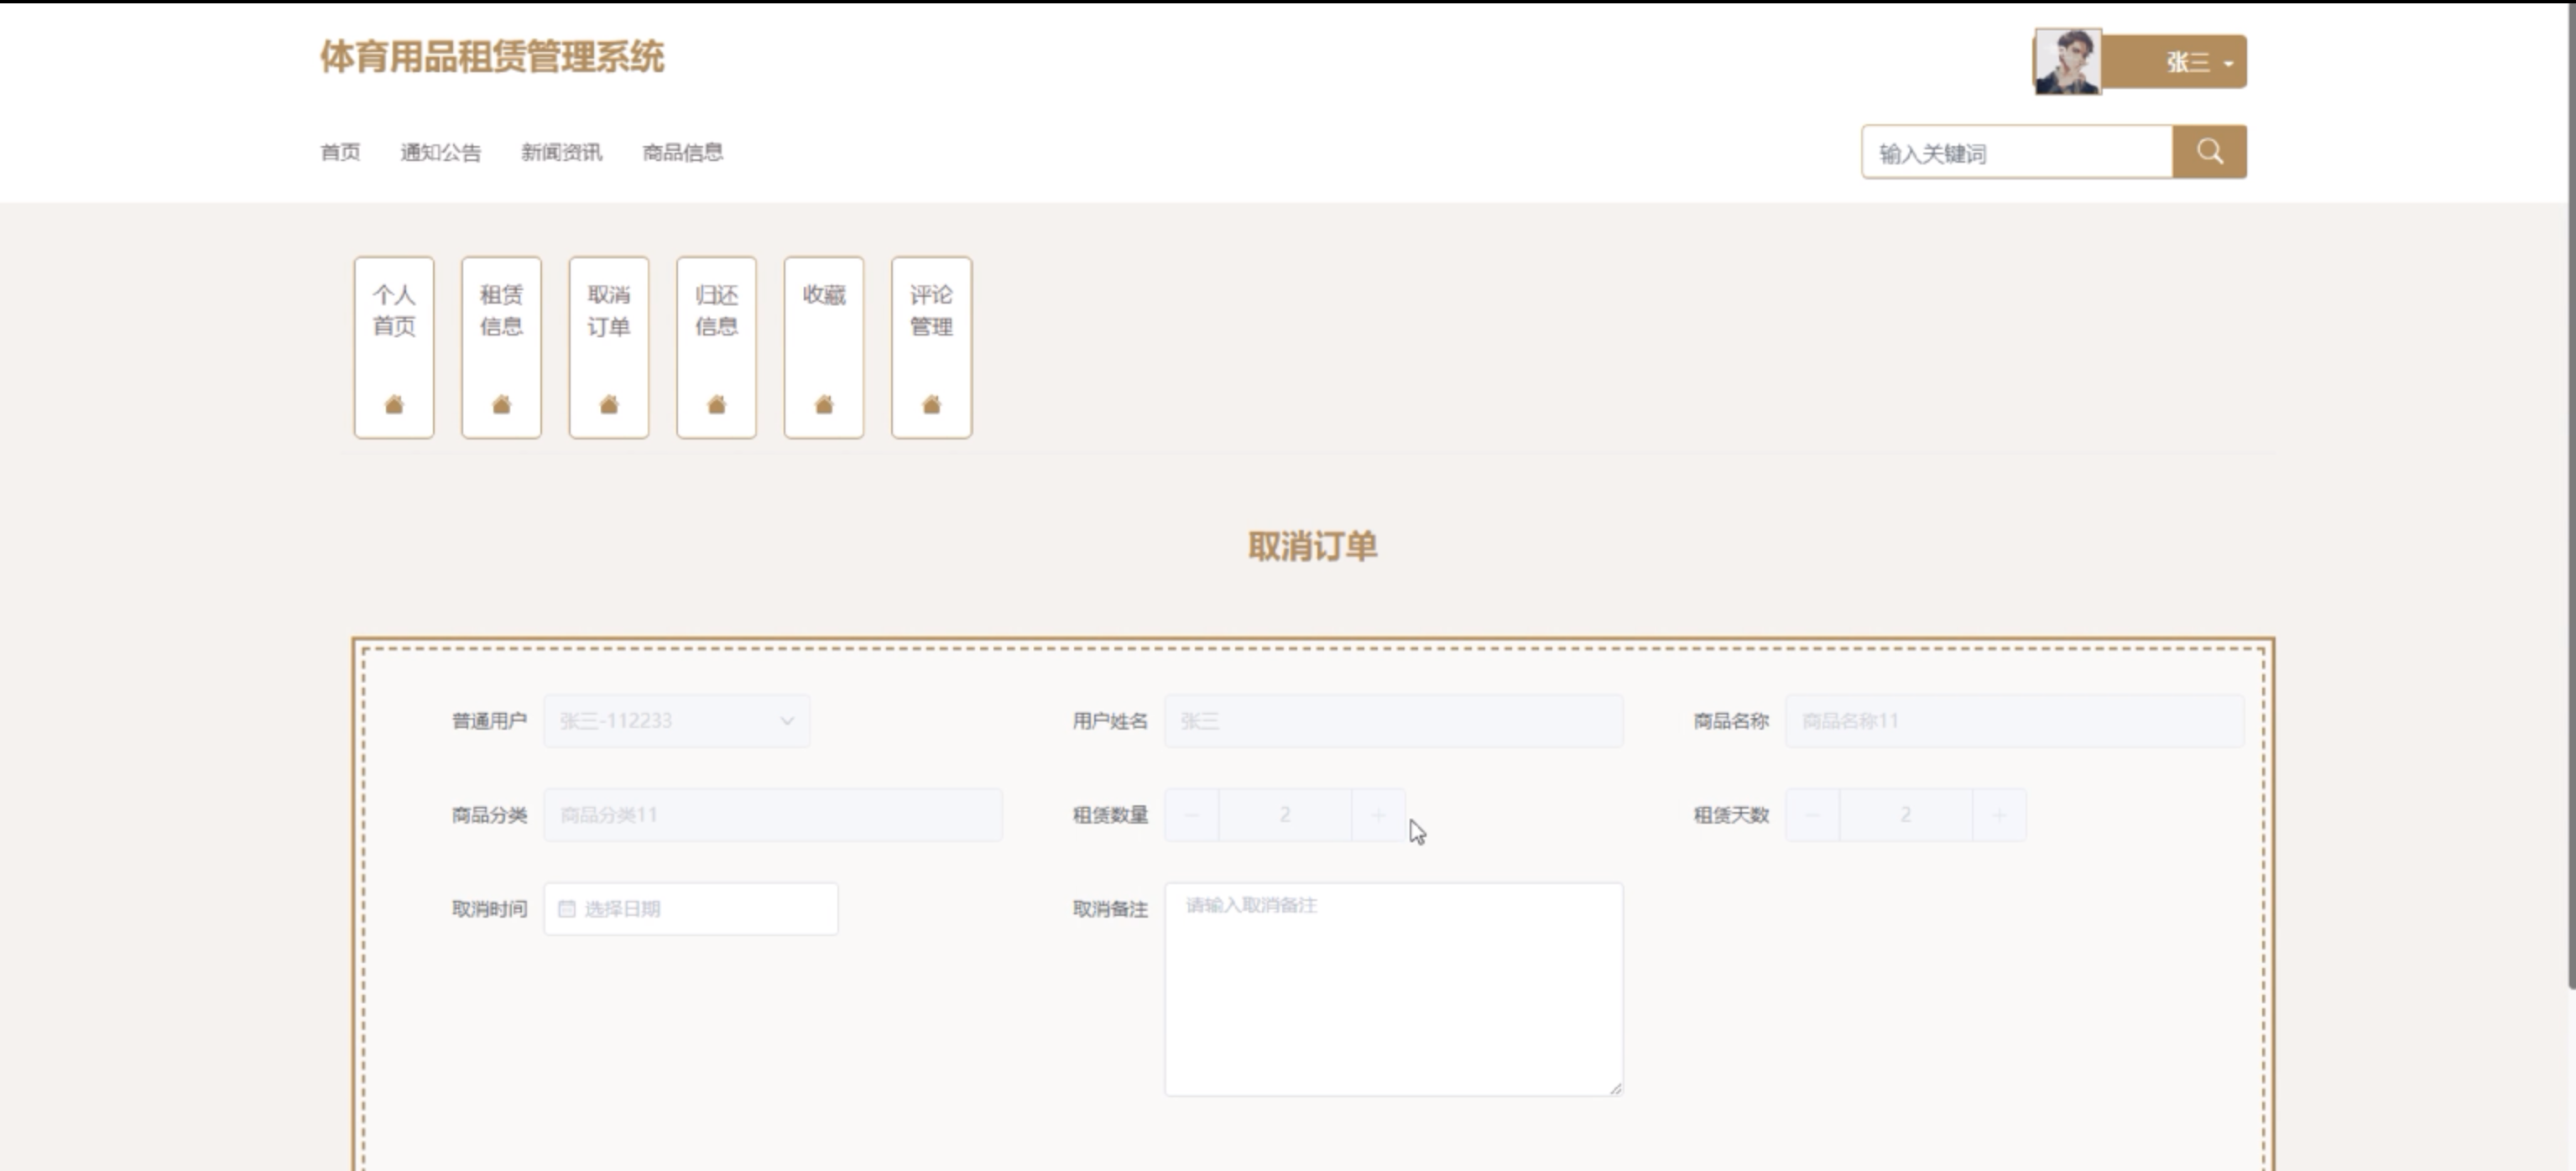
Task: Click home icon on 取消订单 card
Action: [x=609, y=404]
